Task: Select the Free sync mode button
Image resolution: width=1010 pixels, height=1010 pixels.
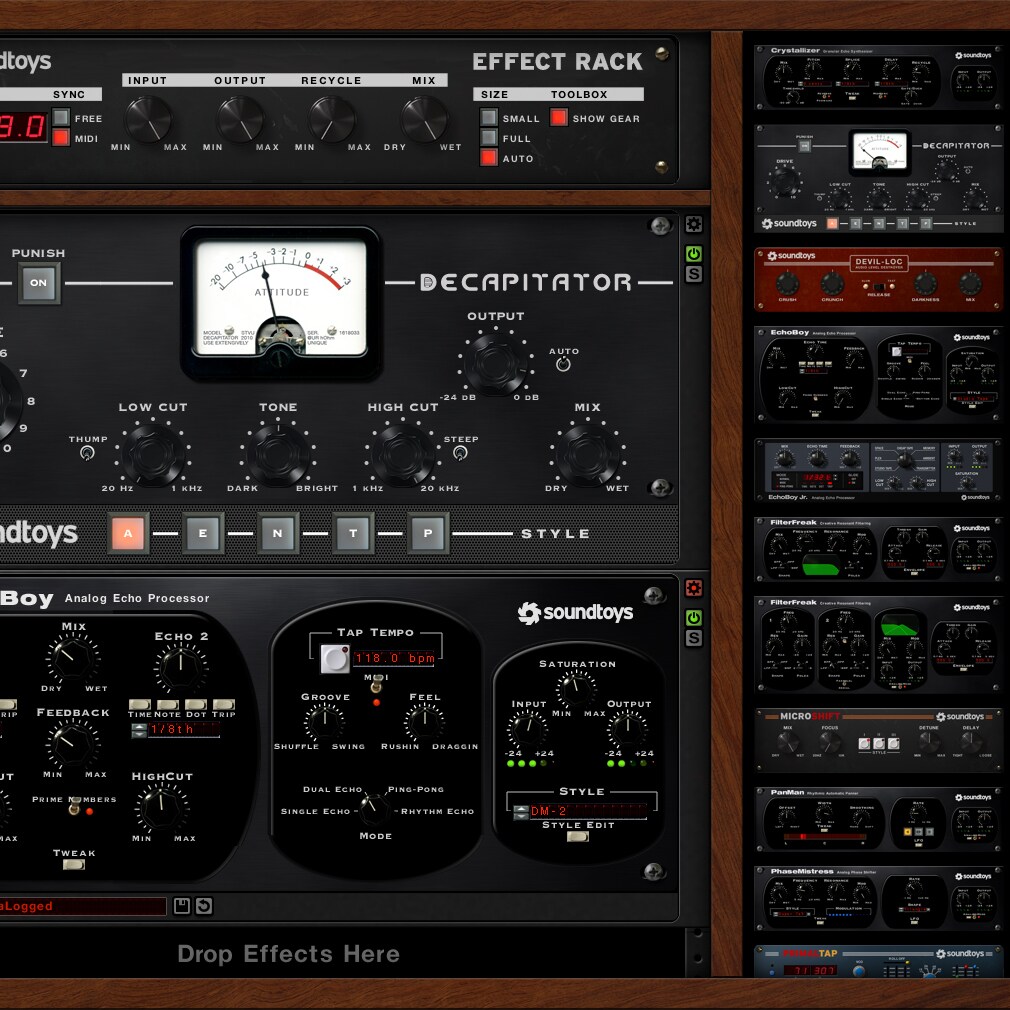Action: (61, 117)
